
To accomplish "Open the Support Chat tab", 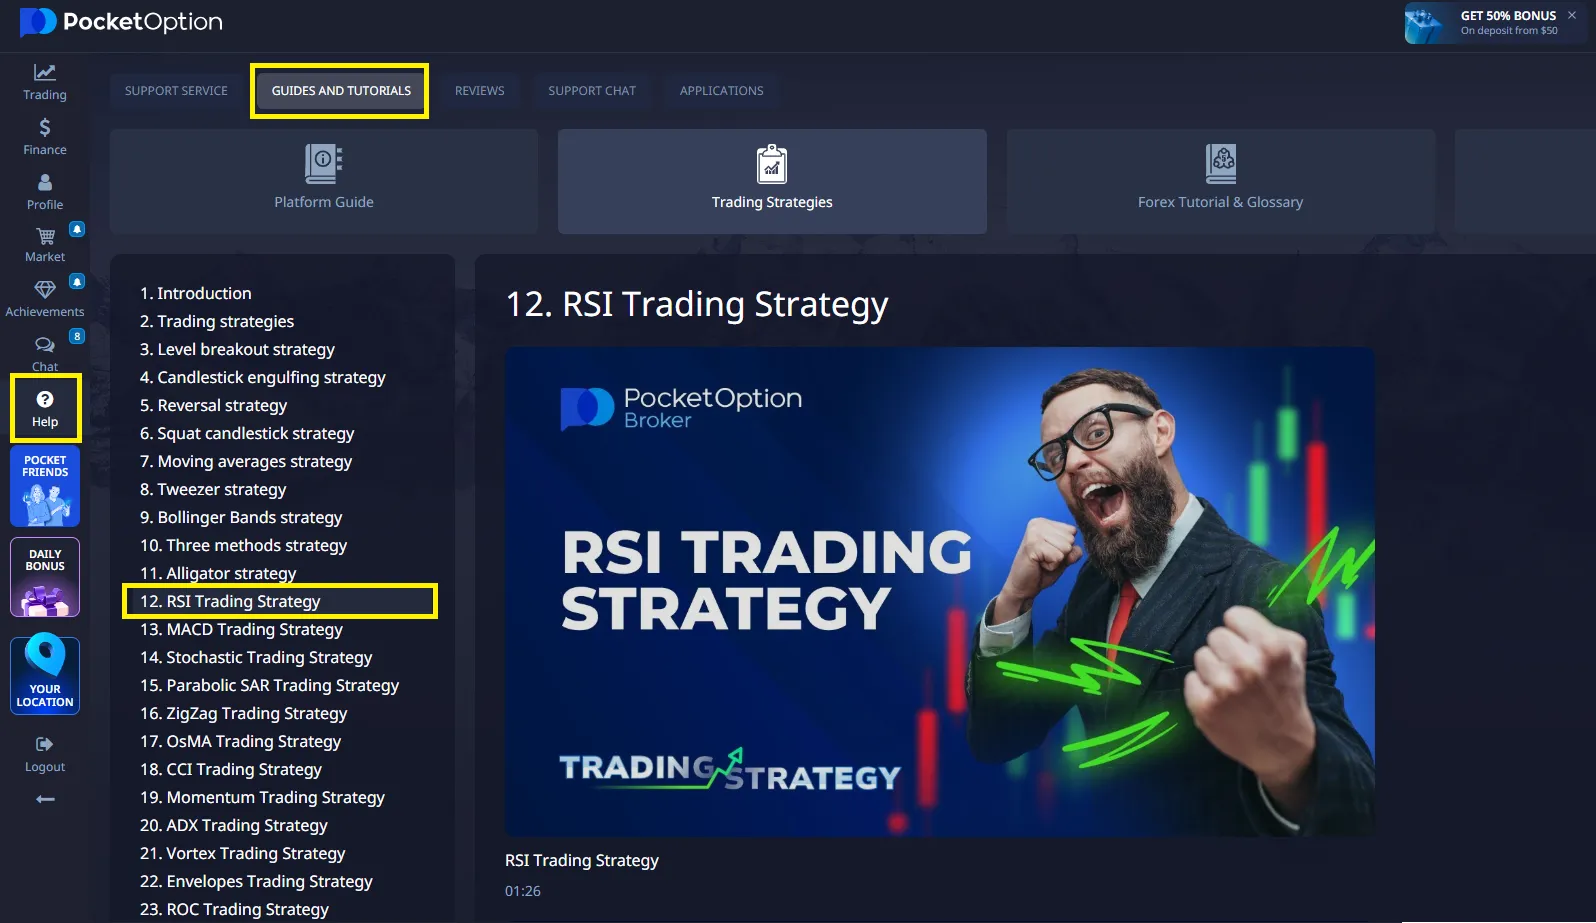I will (x=592, y=91).
